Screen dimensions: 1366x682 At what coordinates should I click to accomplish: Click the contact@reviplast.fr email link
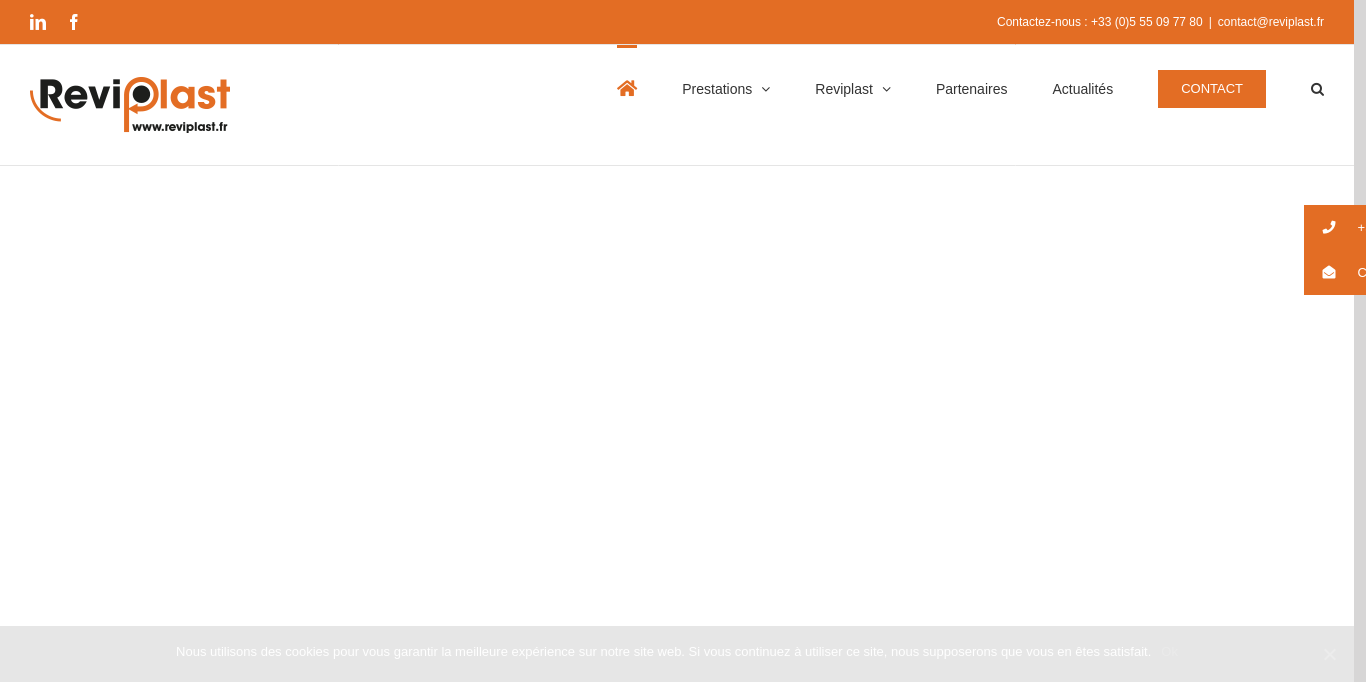(1271, 22)
